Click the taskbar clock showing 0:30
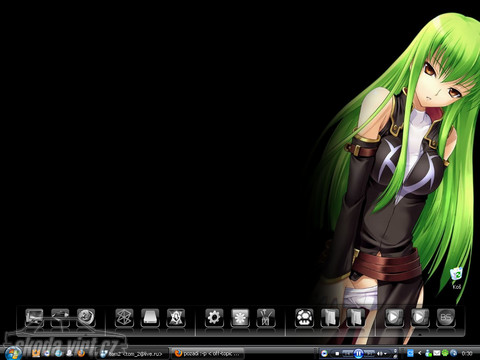The height and width of the screenshot is (360, 480). [x=467, y=353]
